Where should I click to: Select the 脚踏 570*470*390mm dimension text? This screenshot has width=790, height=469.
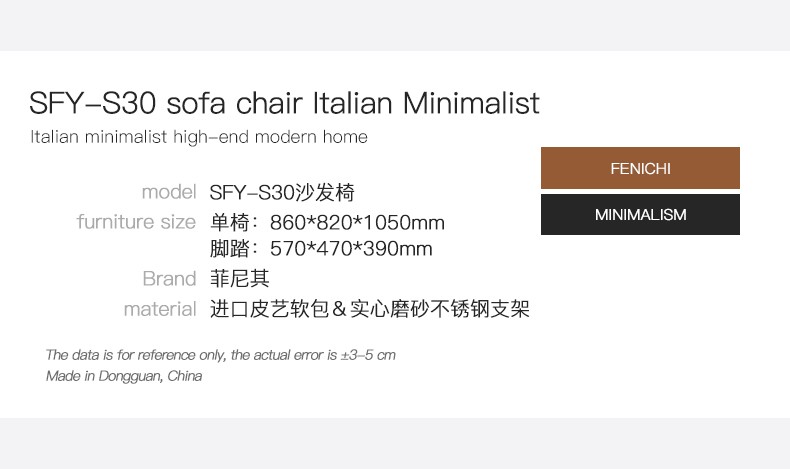click(321, 248)
